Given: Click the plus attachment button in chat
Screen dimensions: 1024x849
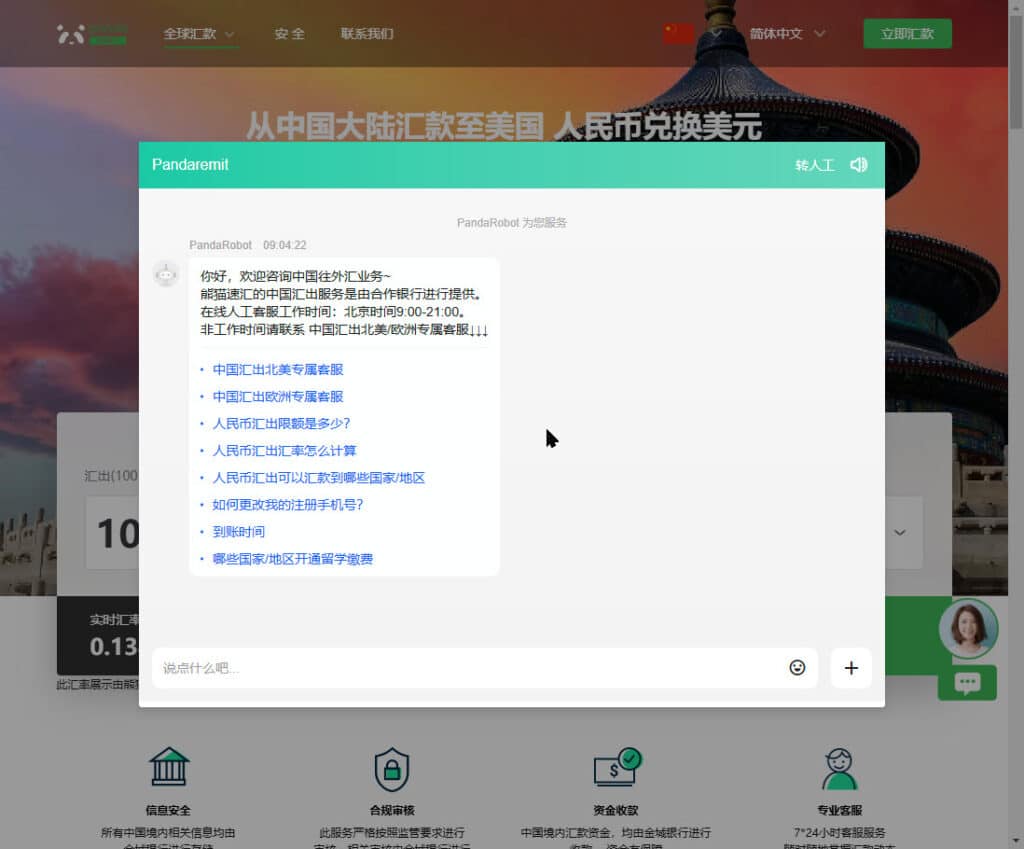Looking at the screenshot, I should tap(851, 667).
